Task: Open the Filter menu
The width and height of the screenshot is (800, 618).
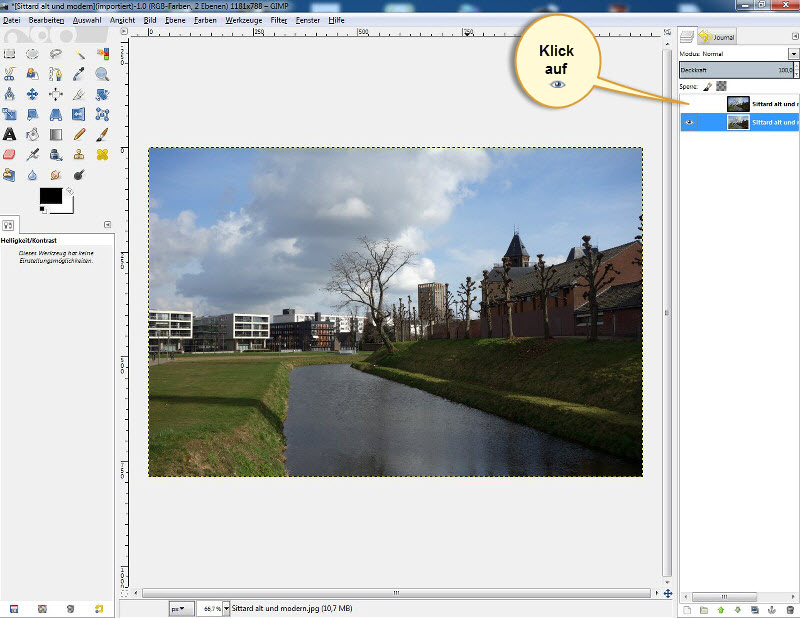Action: [279, 20]
